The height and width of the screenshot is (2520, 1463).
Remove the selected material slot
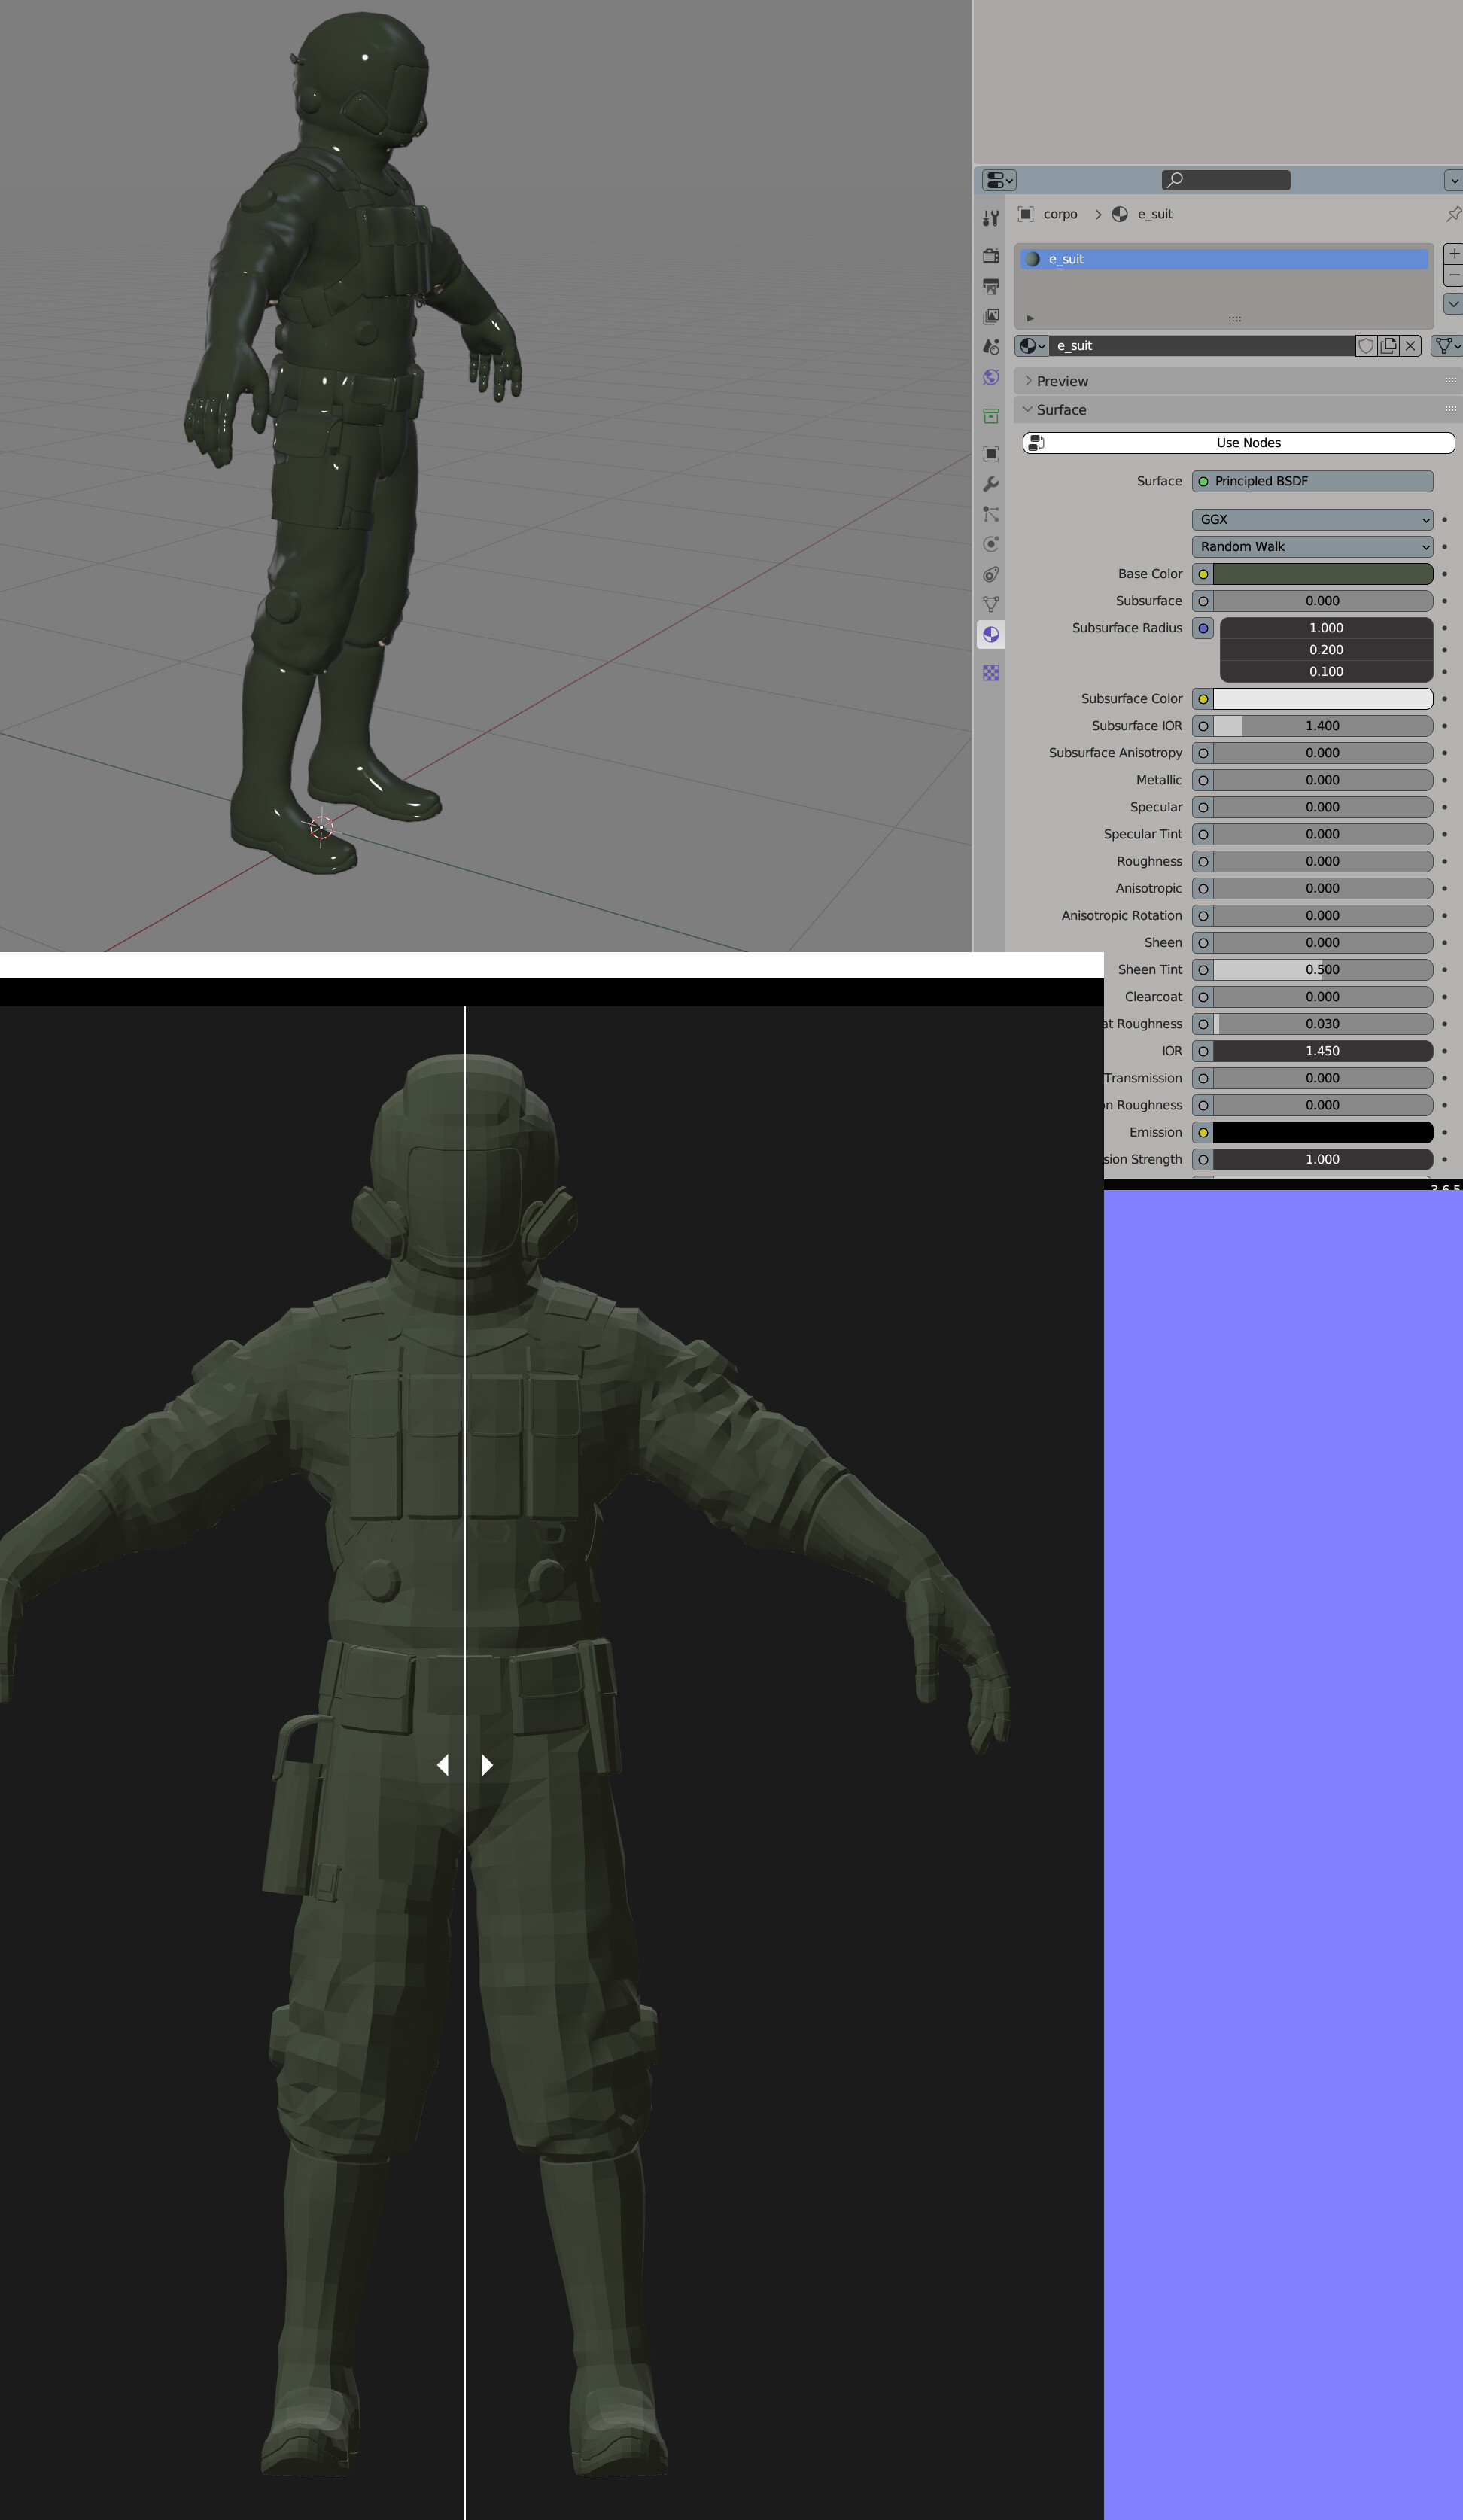(1454, 275)
